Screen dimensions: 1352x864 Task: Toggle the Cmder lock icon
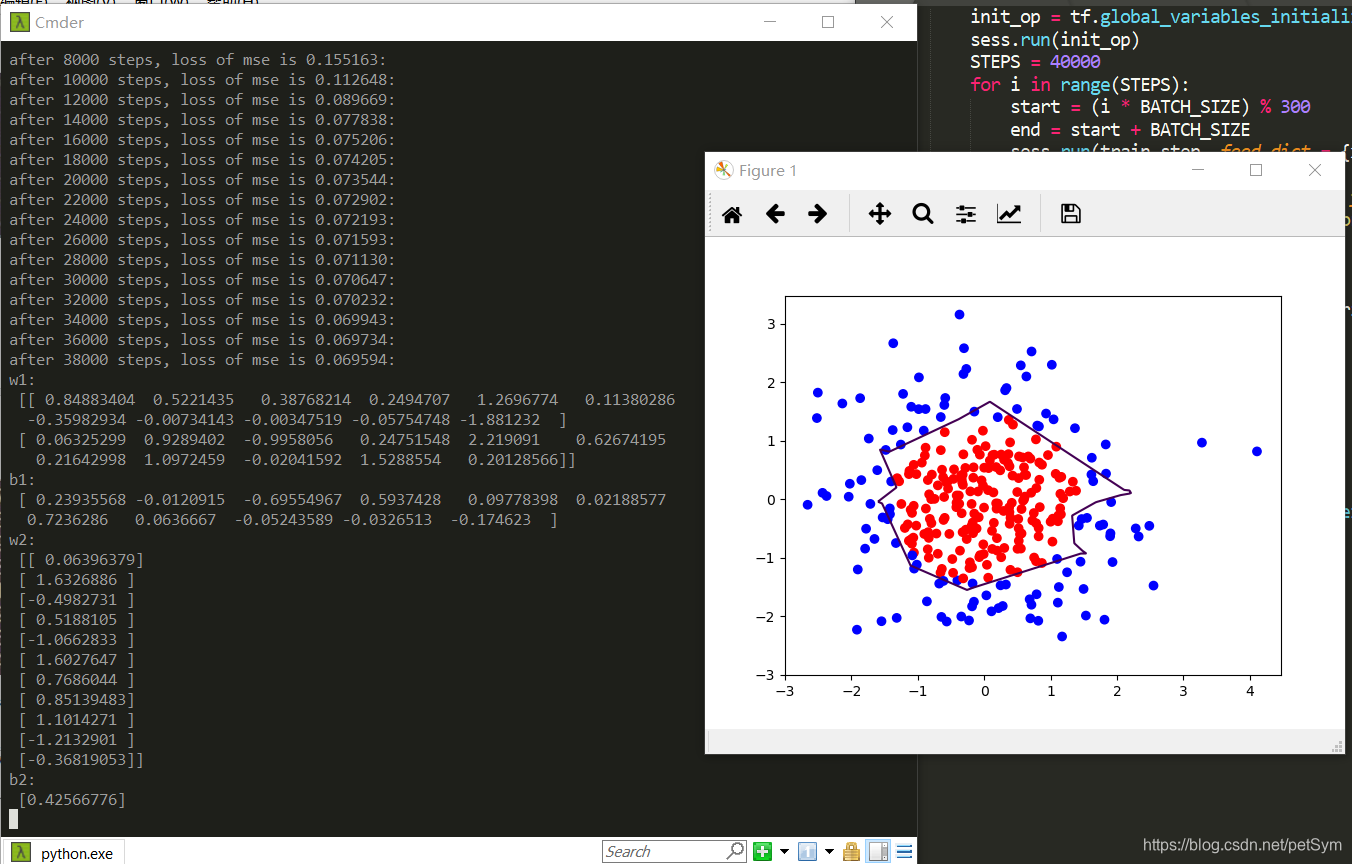click(851, 852)
